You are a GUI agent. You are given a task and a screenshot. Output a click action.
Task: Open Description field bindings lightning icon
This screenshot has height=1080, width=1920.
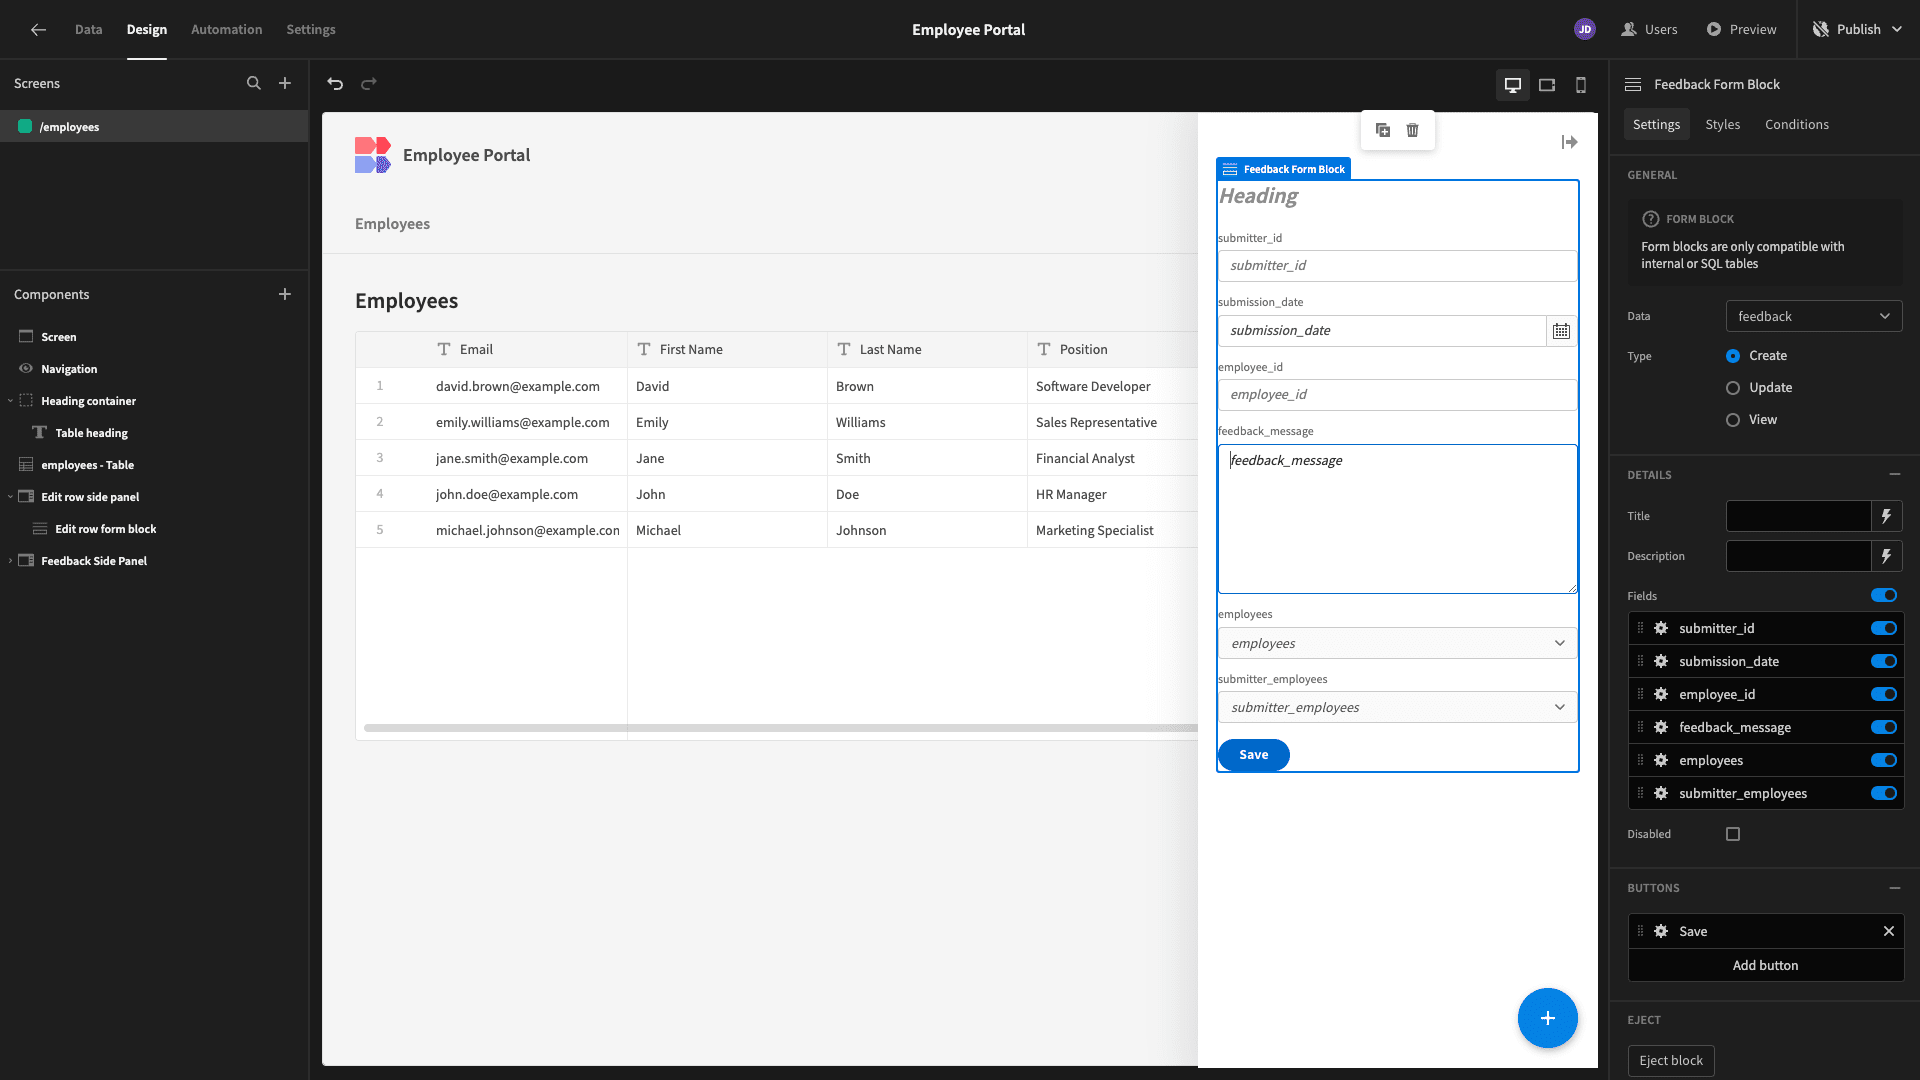(1886, 556)
